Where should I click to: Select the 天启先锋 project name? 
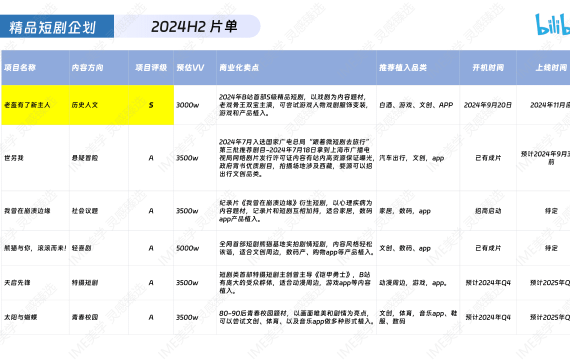click(17, 283)
